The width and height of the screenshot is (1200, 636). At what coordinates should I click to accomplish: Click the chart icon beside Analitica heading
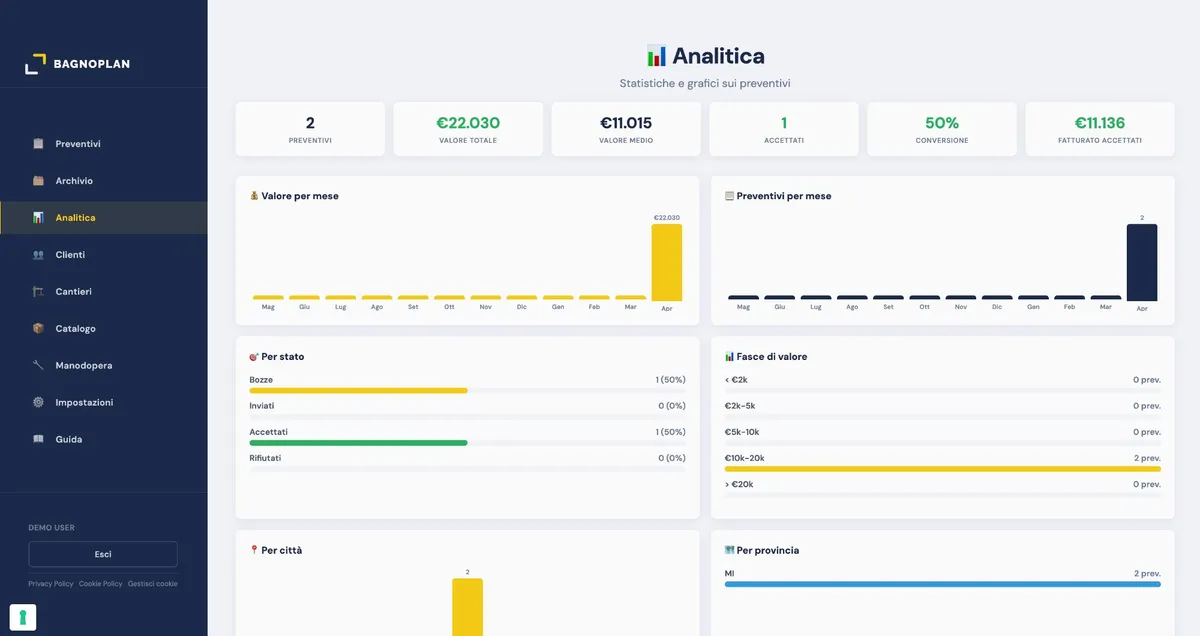click(656, 56)
